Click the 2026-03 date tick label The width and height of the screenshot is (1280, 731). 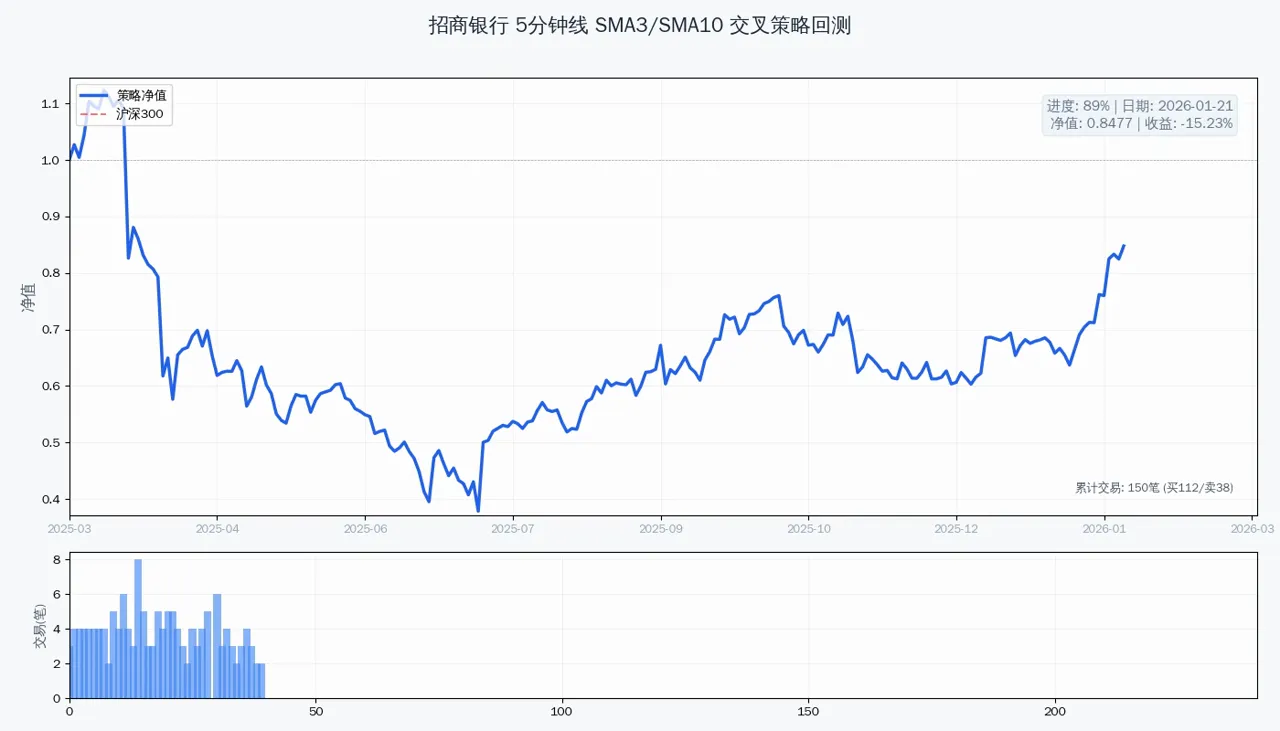tap(1252, 528)
